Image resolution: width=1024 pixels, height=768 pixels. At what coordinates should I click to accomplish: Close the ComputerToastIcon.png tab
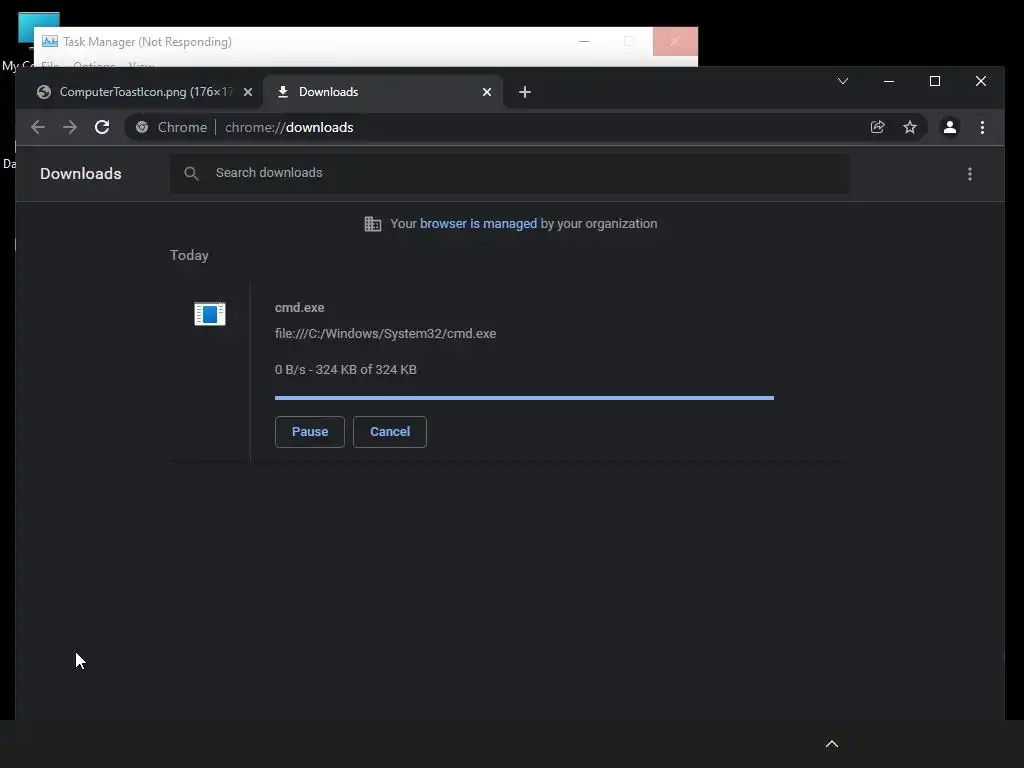click(248, 92)
